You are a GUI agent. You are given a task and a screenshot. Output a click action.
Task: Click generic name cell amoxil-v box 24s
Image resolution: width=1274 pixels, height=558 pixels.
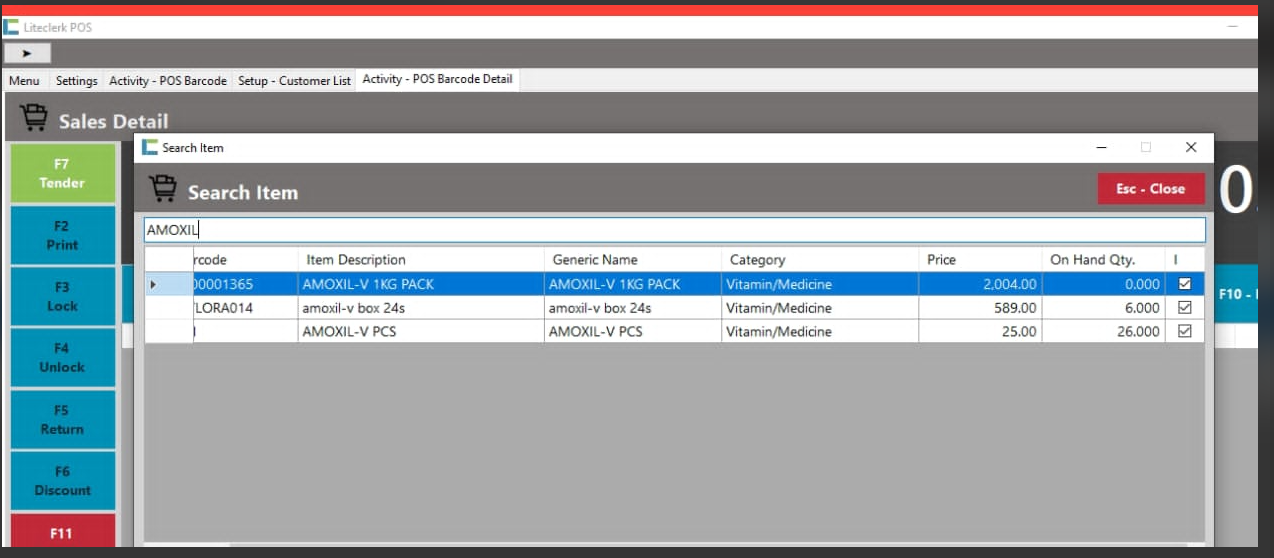point(633,308)
